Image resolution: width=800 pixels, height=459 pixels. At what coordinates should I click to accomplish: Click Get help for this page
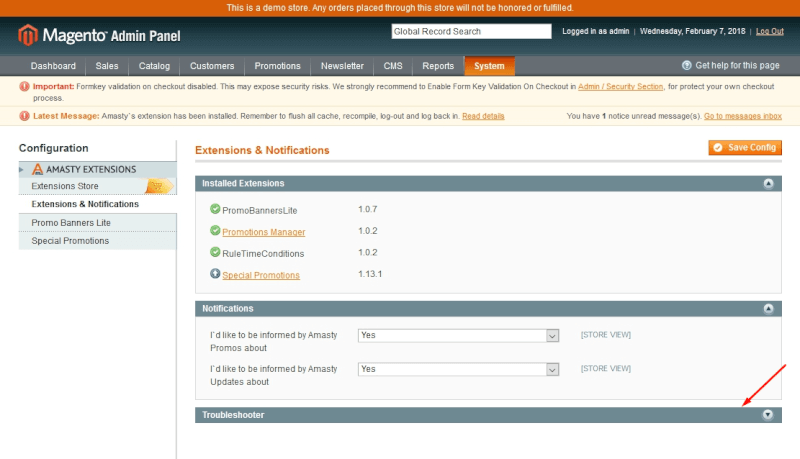[737, 65]
